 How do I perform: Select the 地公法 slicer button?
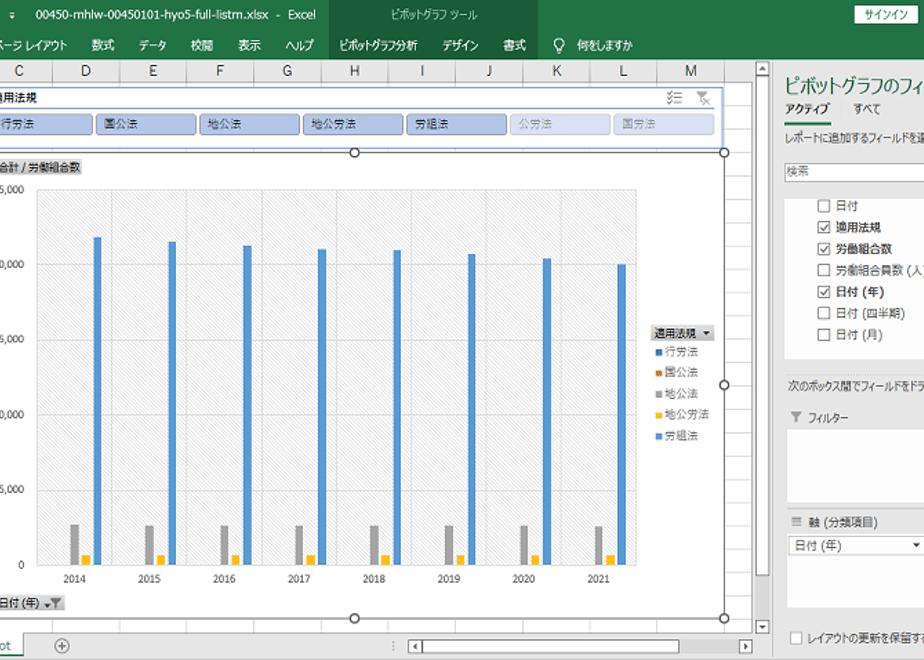[x=249, y=124]
